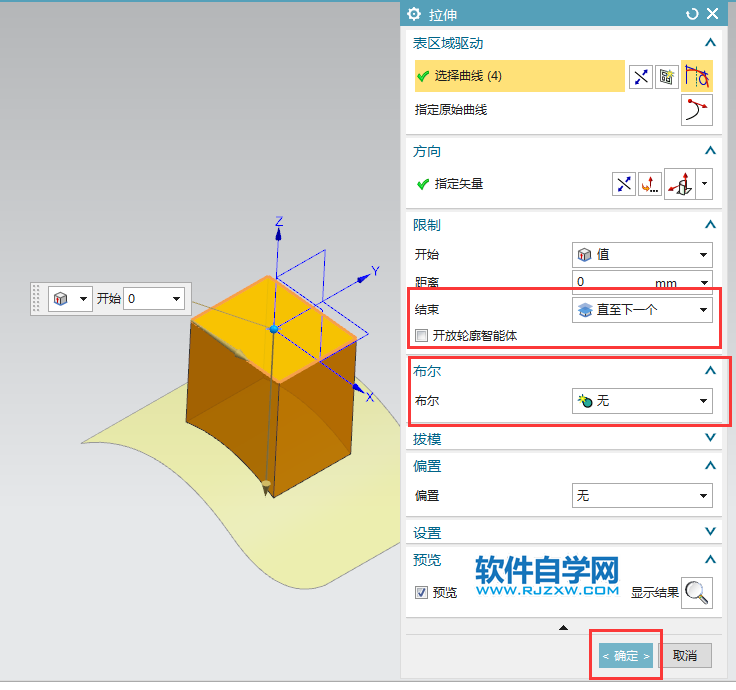Click the Z axis arrow in the viewport

[278, 234]
